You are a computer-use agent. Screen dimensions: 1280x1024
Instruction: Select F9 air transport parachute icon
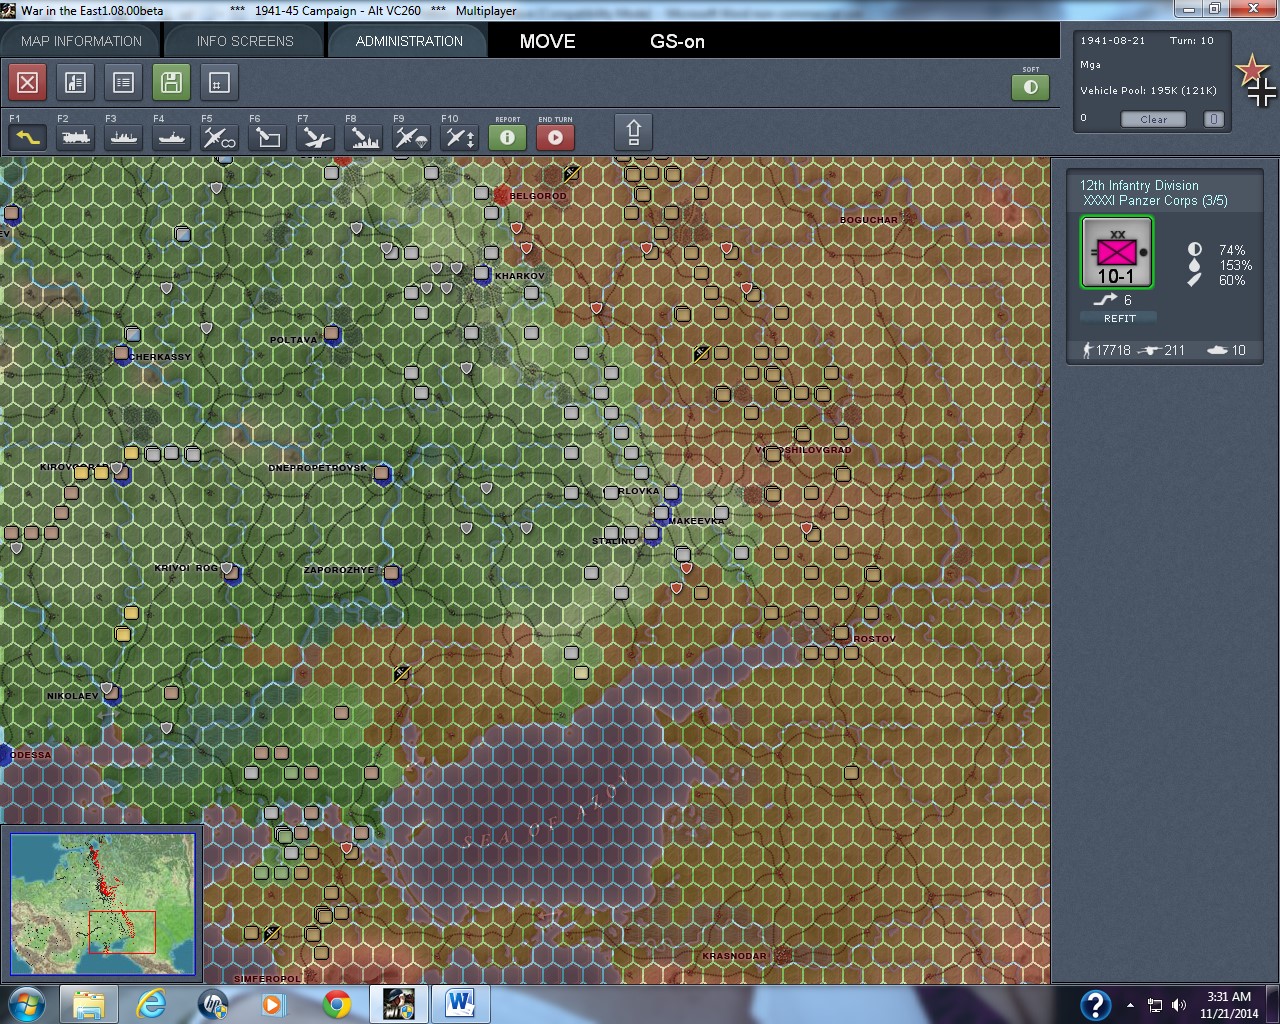(412, 137)
